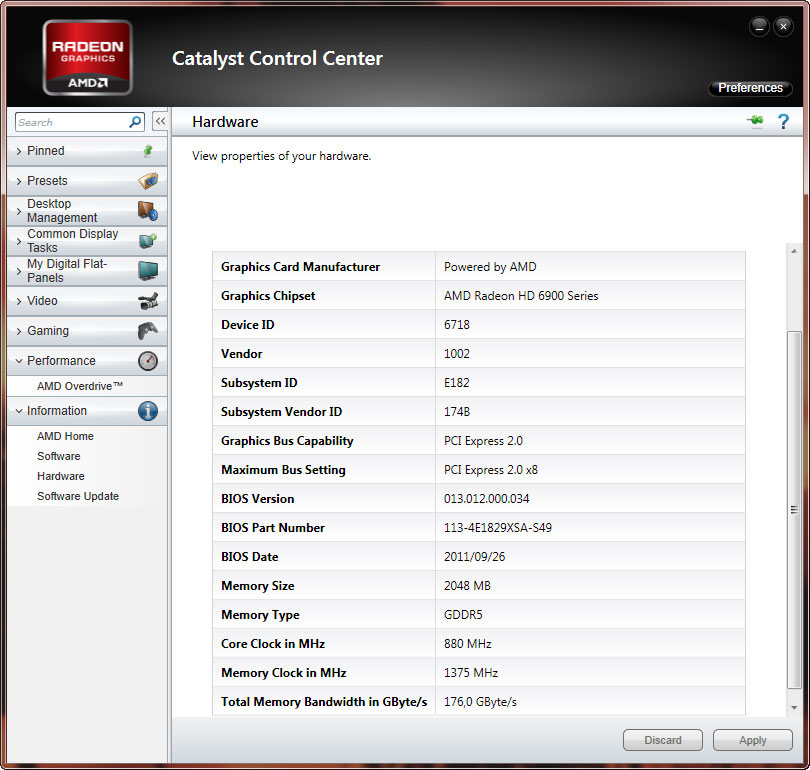Click the 'Total Memory Bandwidth in GByte/s' label
The image size is (810, 770).
tap(324, 702)
